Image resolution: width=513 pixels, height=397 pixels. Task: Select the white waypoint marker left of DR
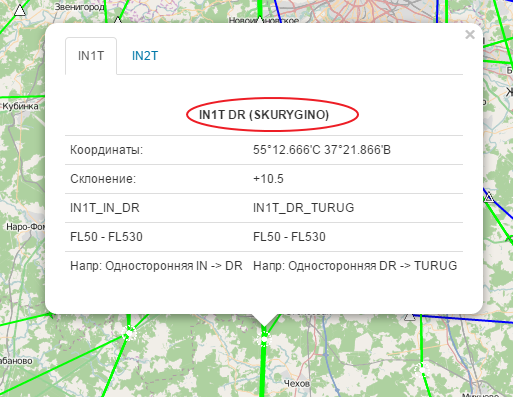tap(129, 333)
